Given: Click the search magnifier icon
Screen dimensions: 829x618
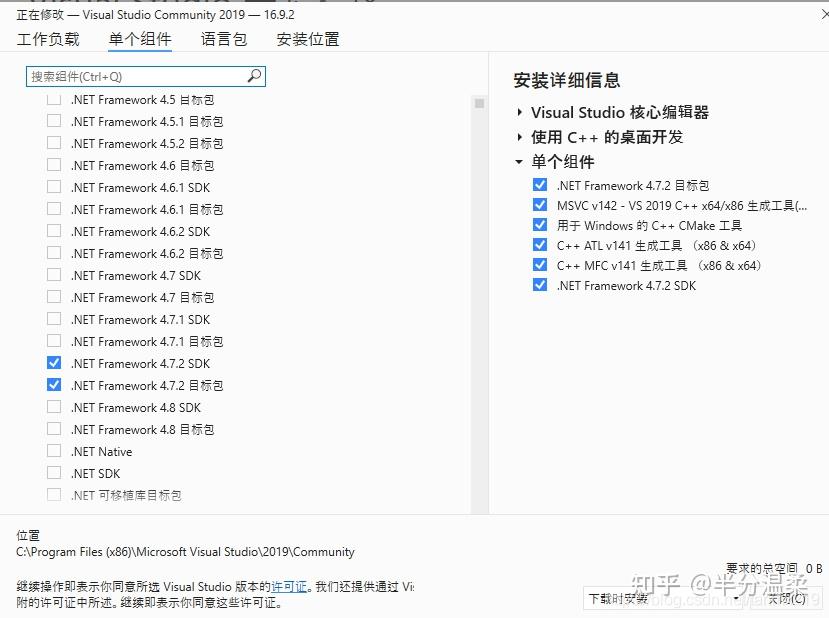Looking at the screenshot, I should pos(254,76).
